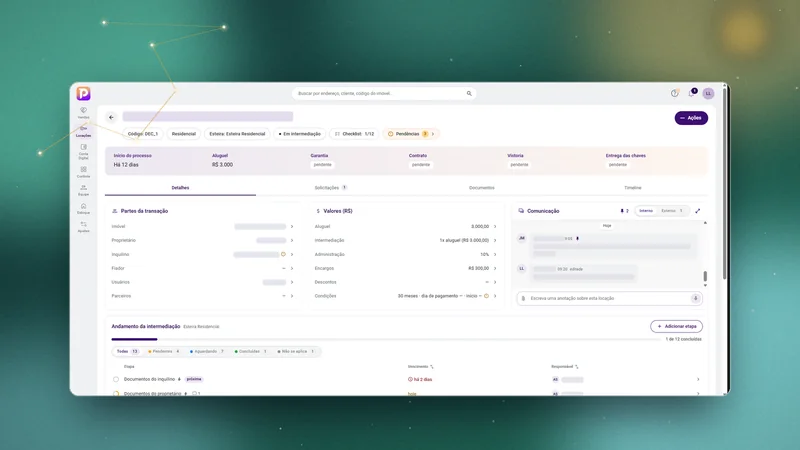800x450 pixels.
Task: Click the Contrato pendente badge
Action: tap(421, 165)
